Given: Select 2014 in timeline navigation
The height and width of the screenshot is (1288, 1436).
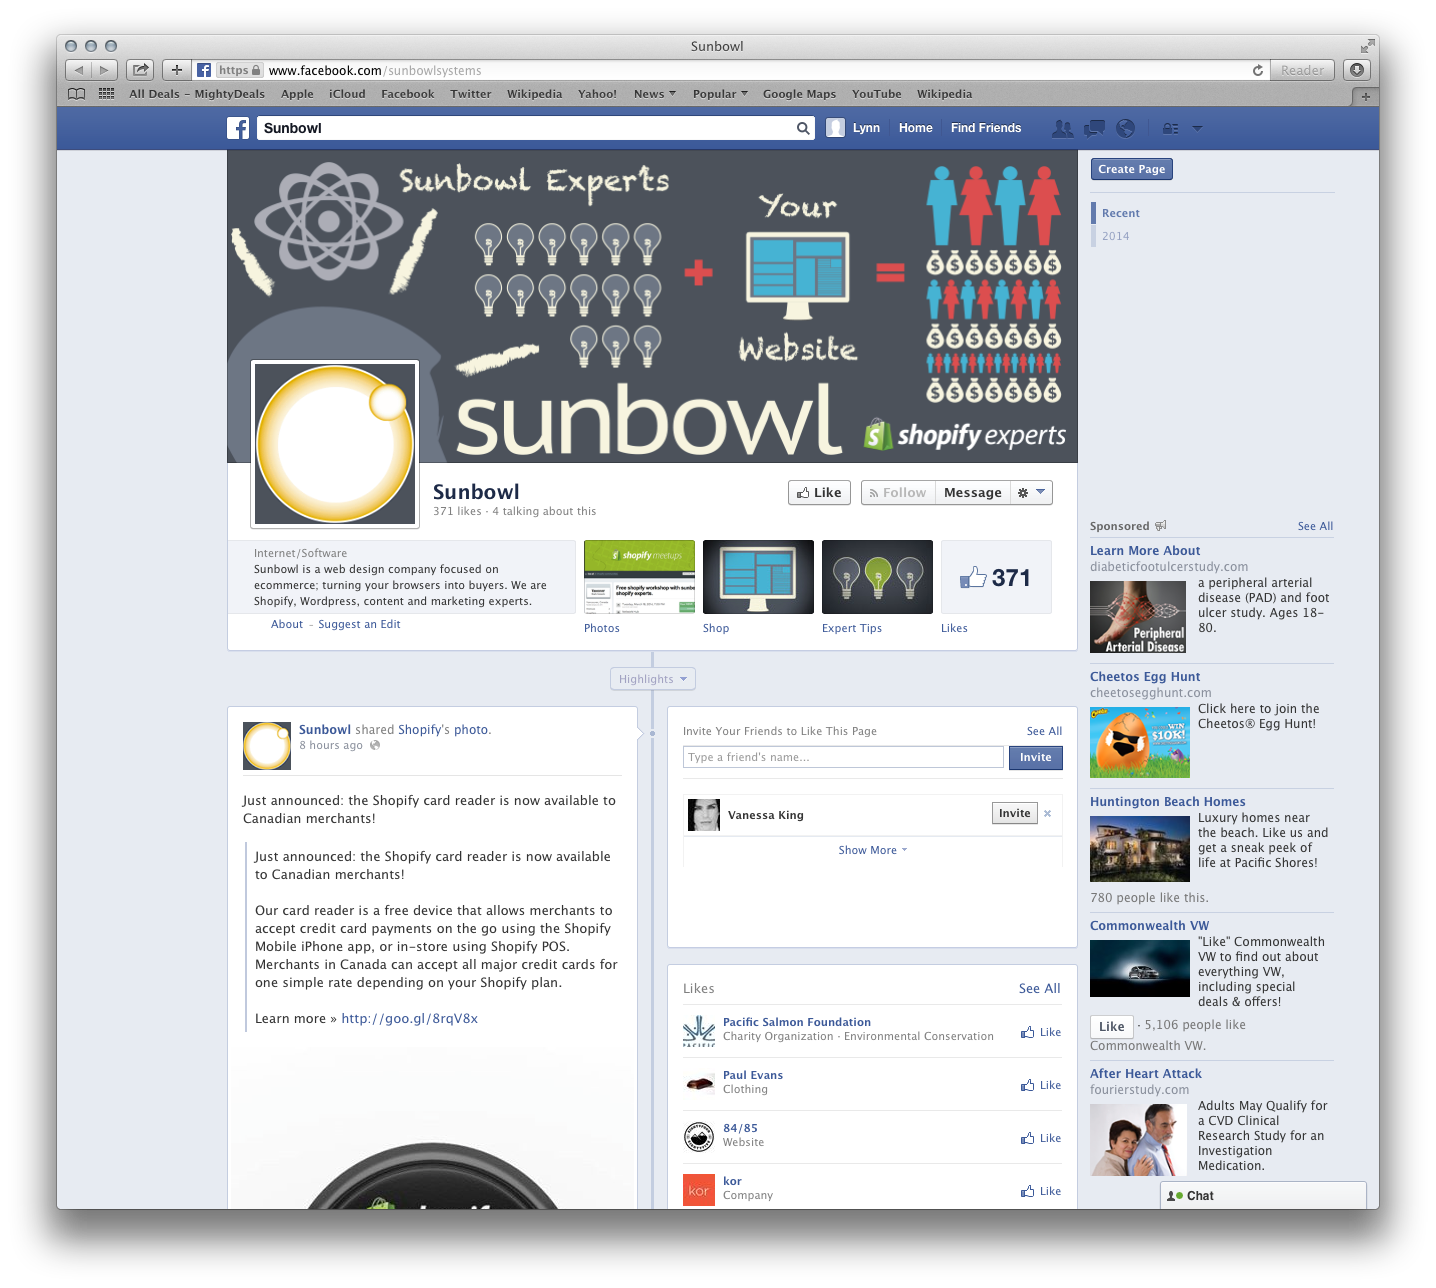Looking at the screenshot, I should [1115, 236].
